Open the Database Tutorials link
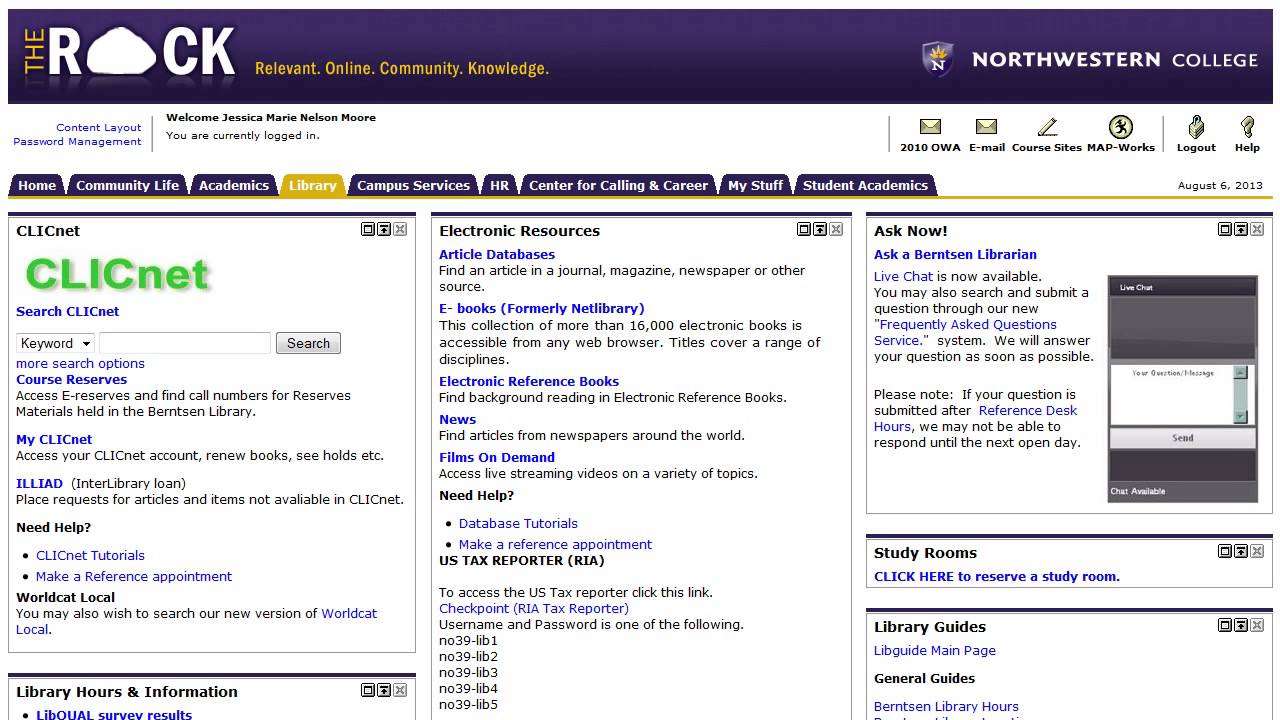 point(518,523)
